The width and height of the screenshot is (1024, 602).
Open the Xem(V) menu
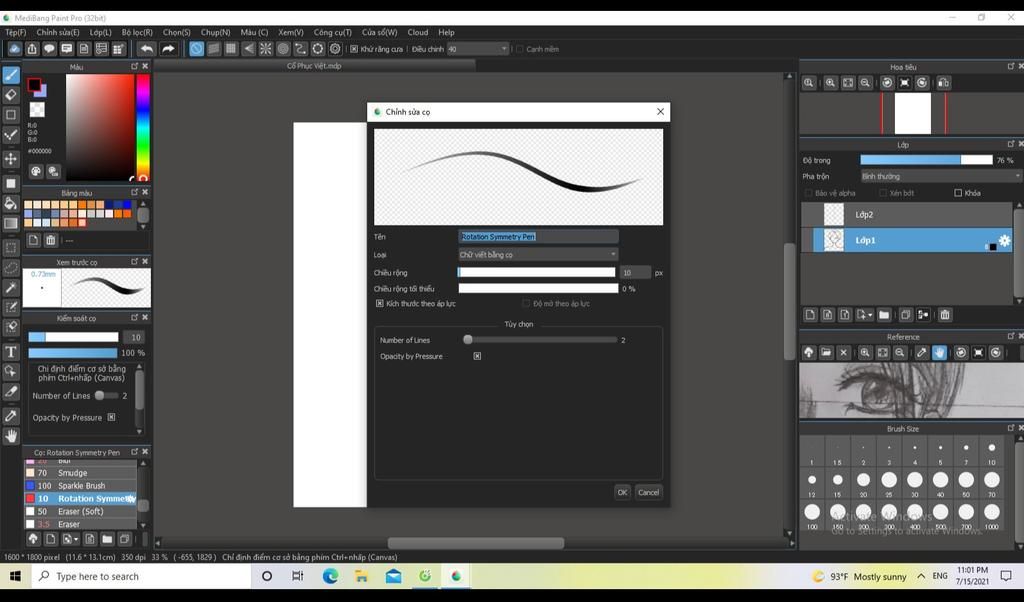click(x=291, y=32)
